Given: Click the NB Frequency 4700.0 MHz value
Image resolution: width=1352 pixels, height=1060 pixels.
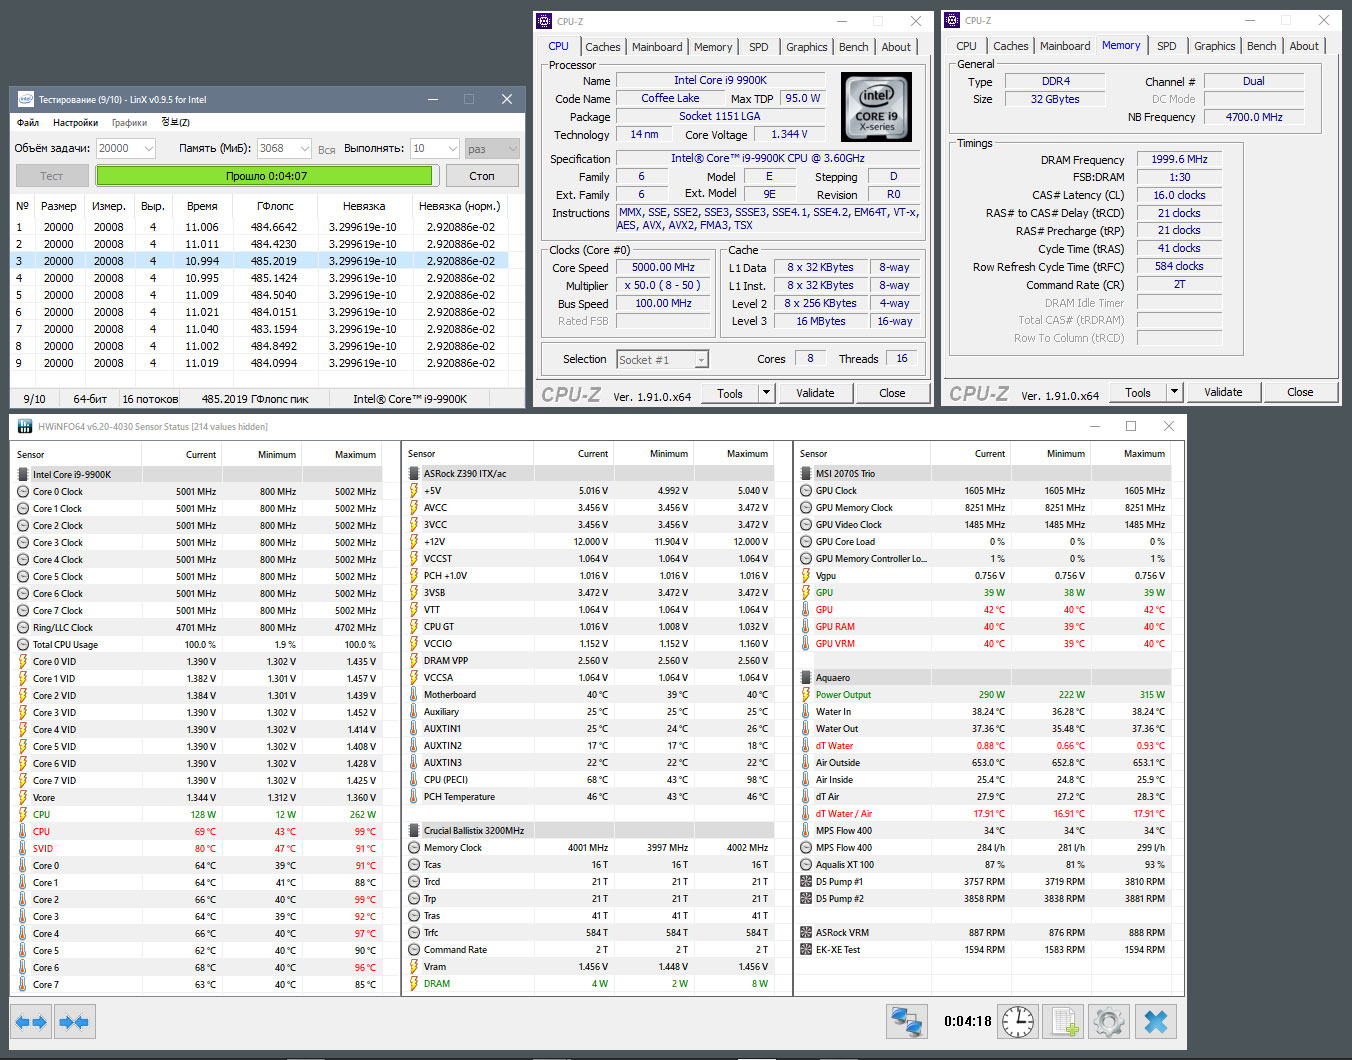Looking at the screenshot, I should click(x=1254, y=117).
